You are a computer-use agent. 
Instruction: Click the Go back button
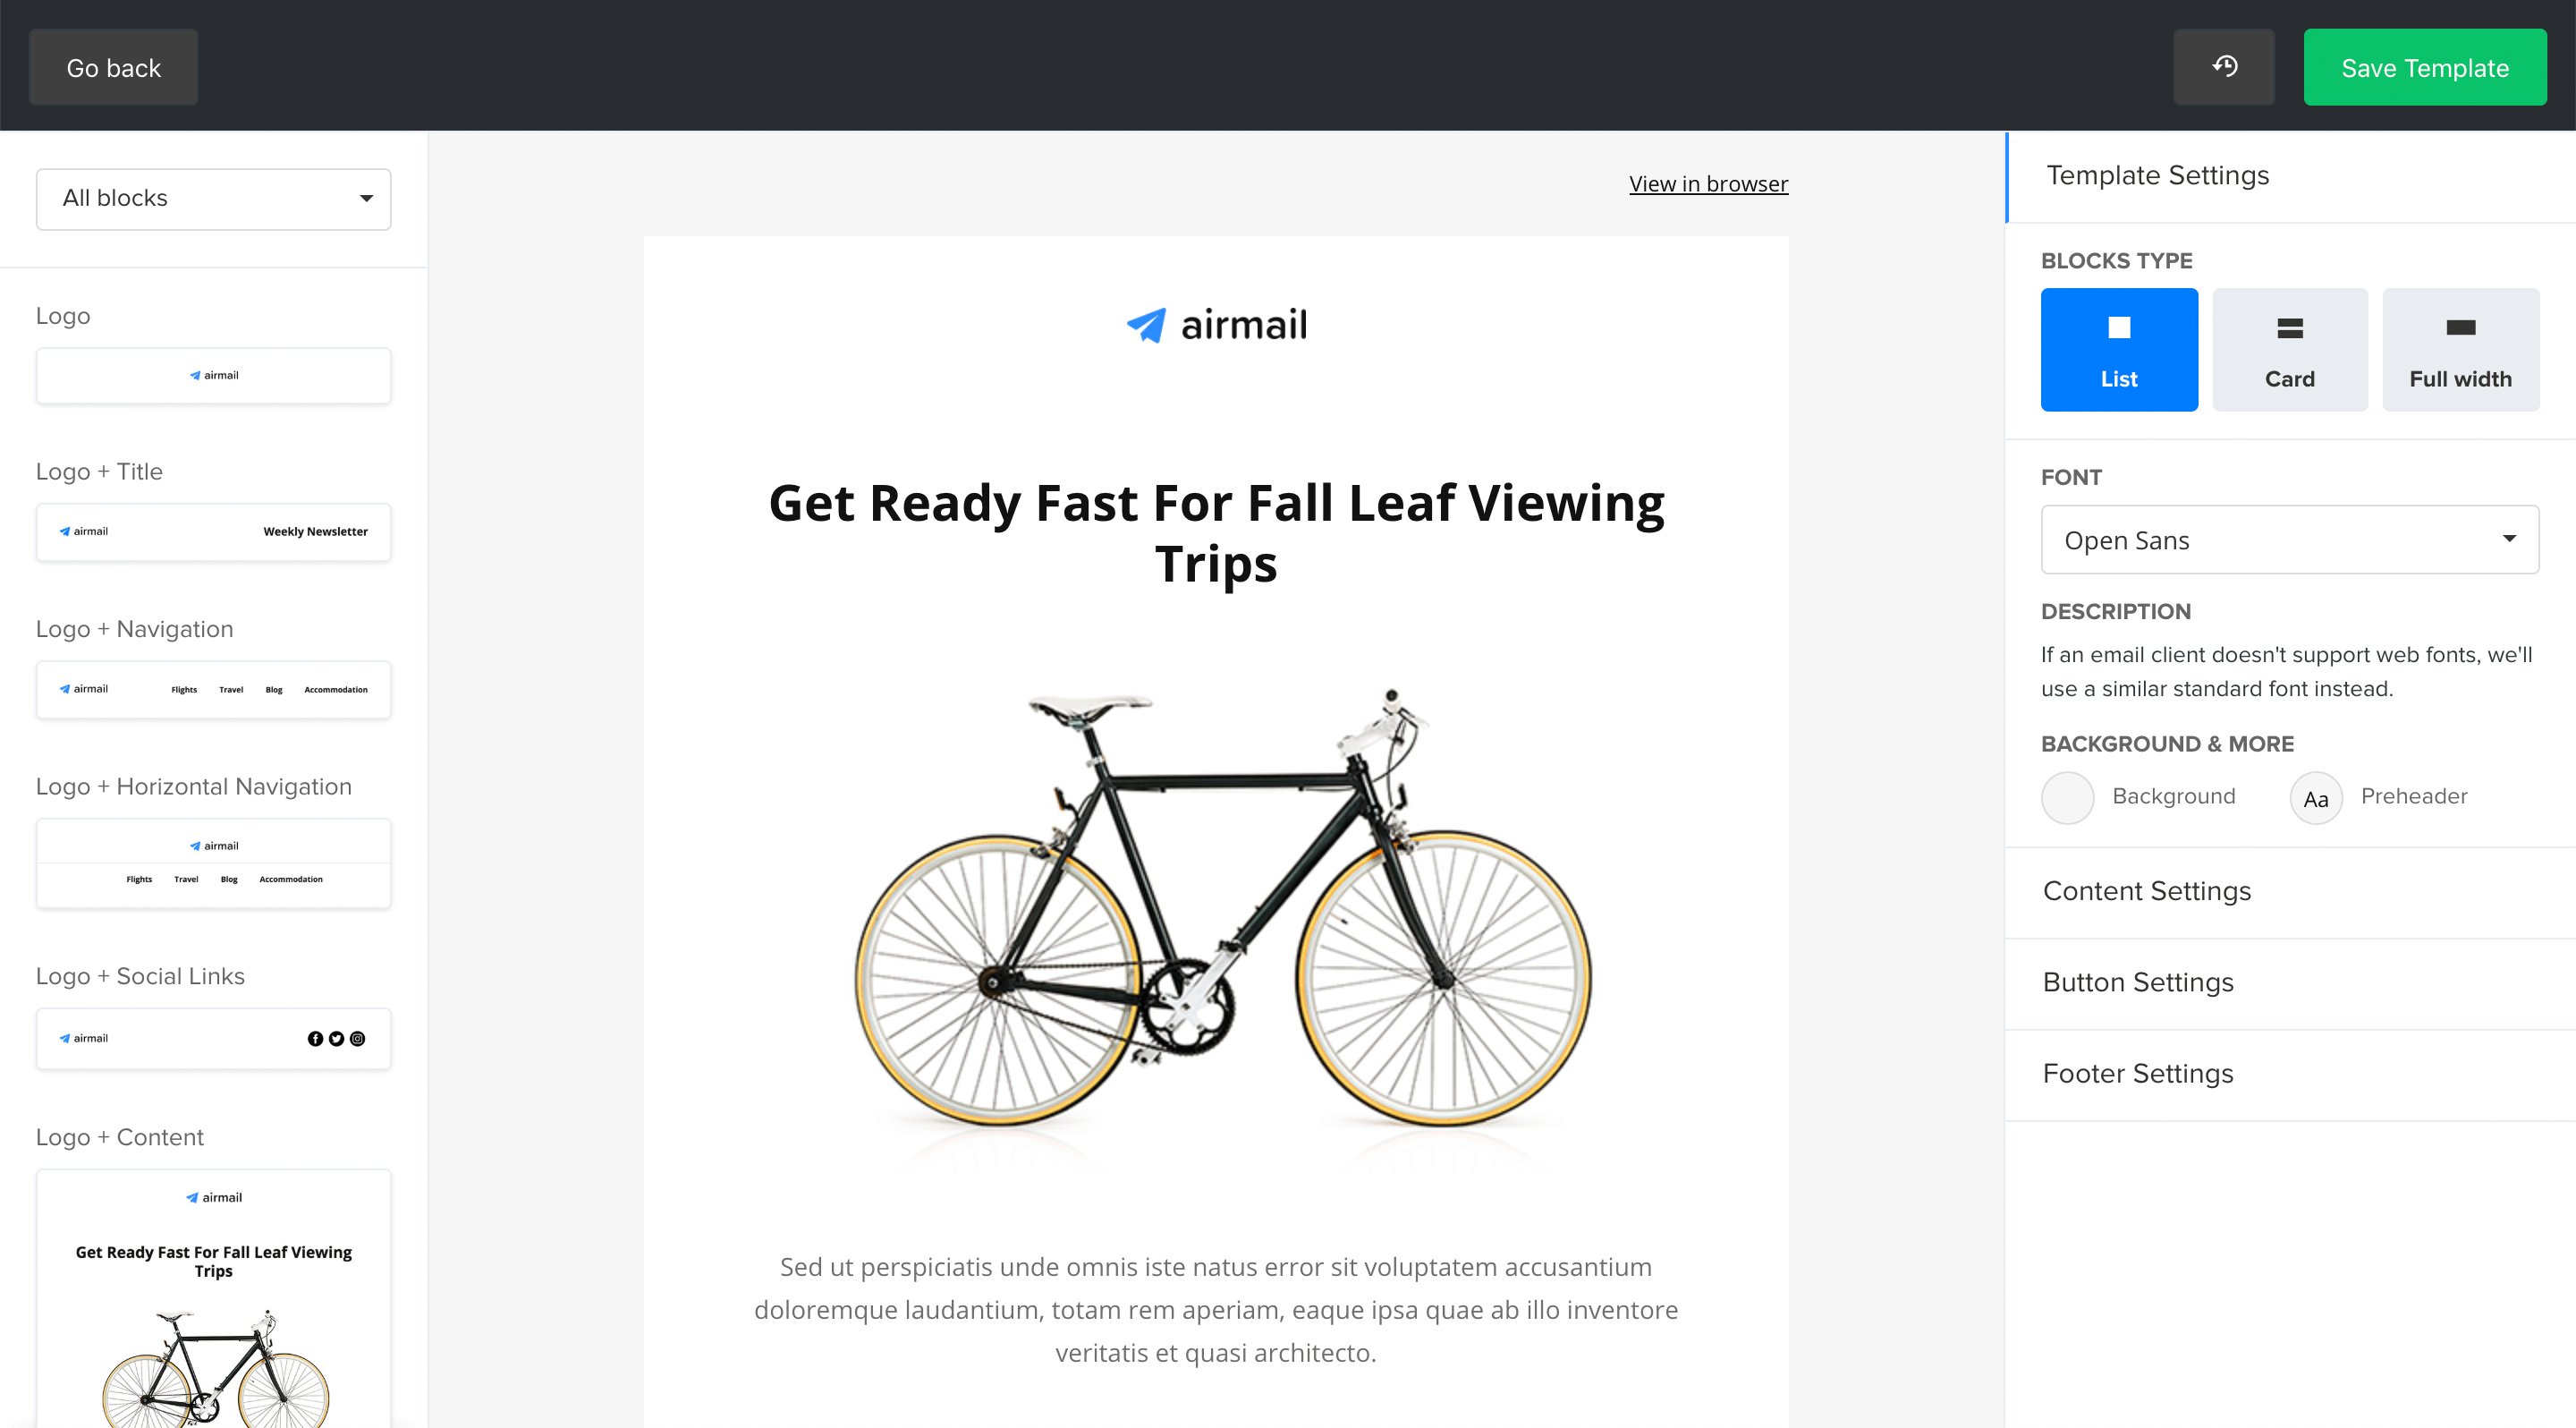pos(113,67)
